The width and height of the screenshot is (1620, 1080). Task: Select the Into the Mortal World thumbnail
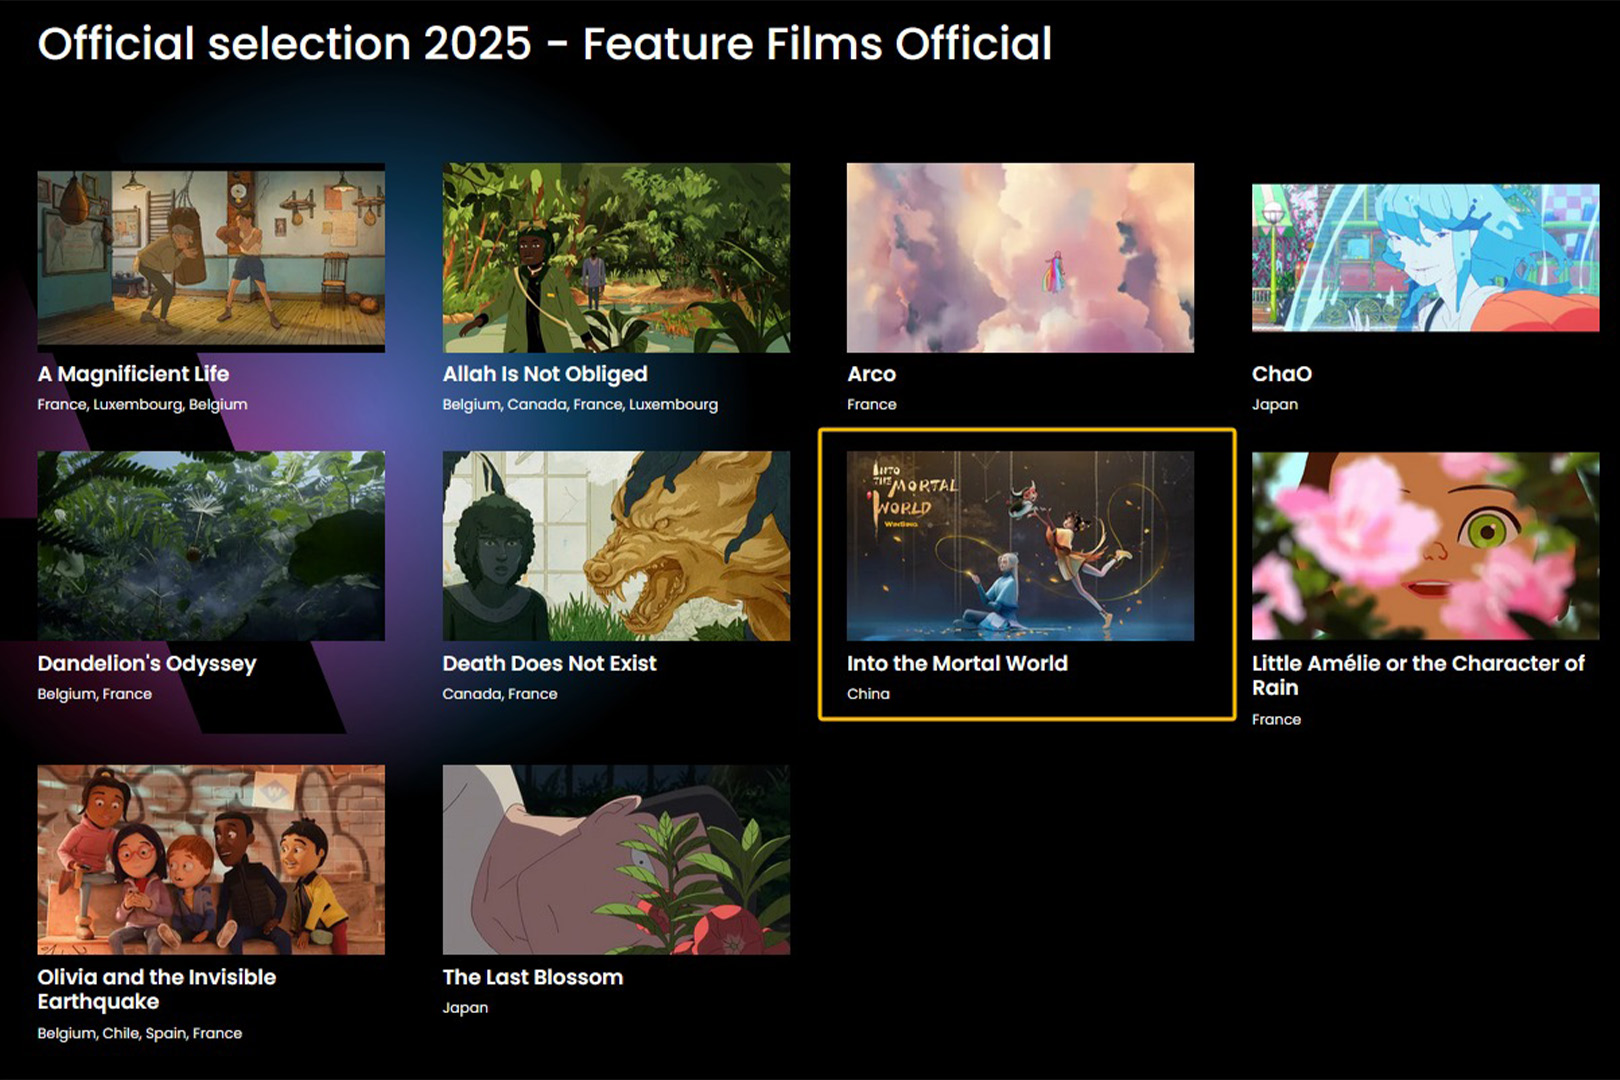[1020, 545]
